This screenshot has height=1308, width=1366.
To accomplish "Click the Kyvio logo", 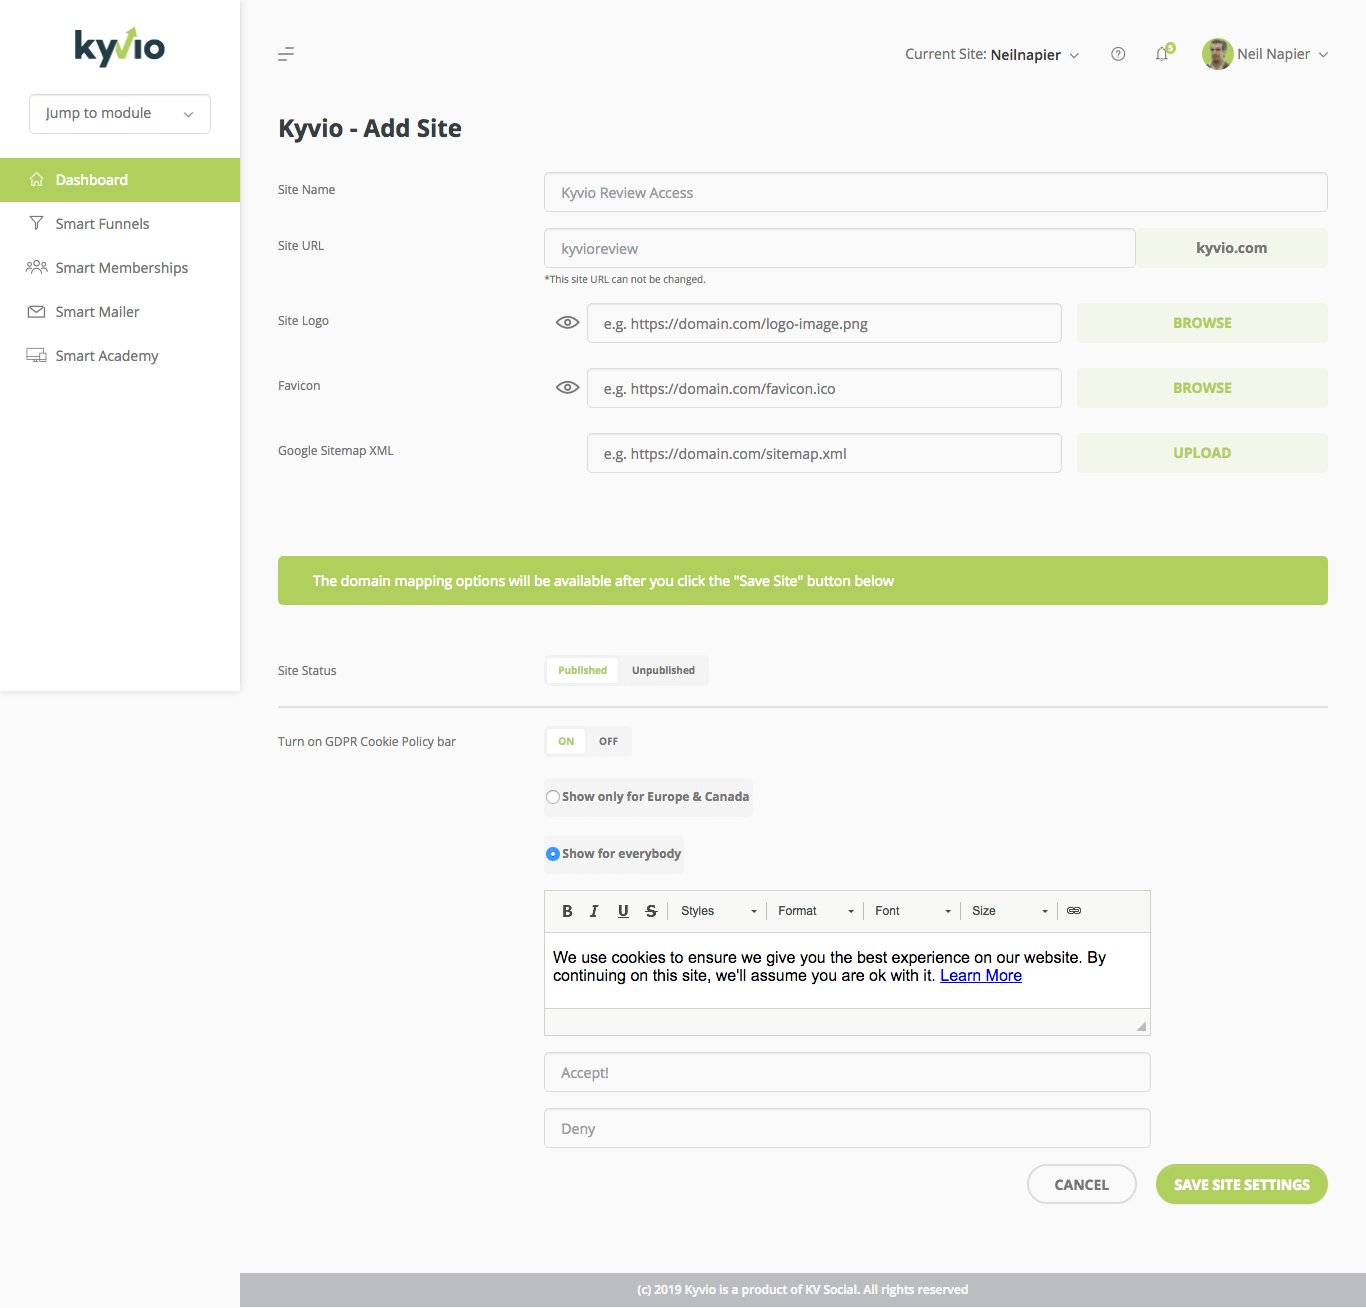I will [x=120, y=46].
